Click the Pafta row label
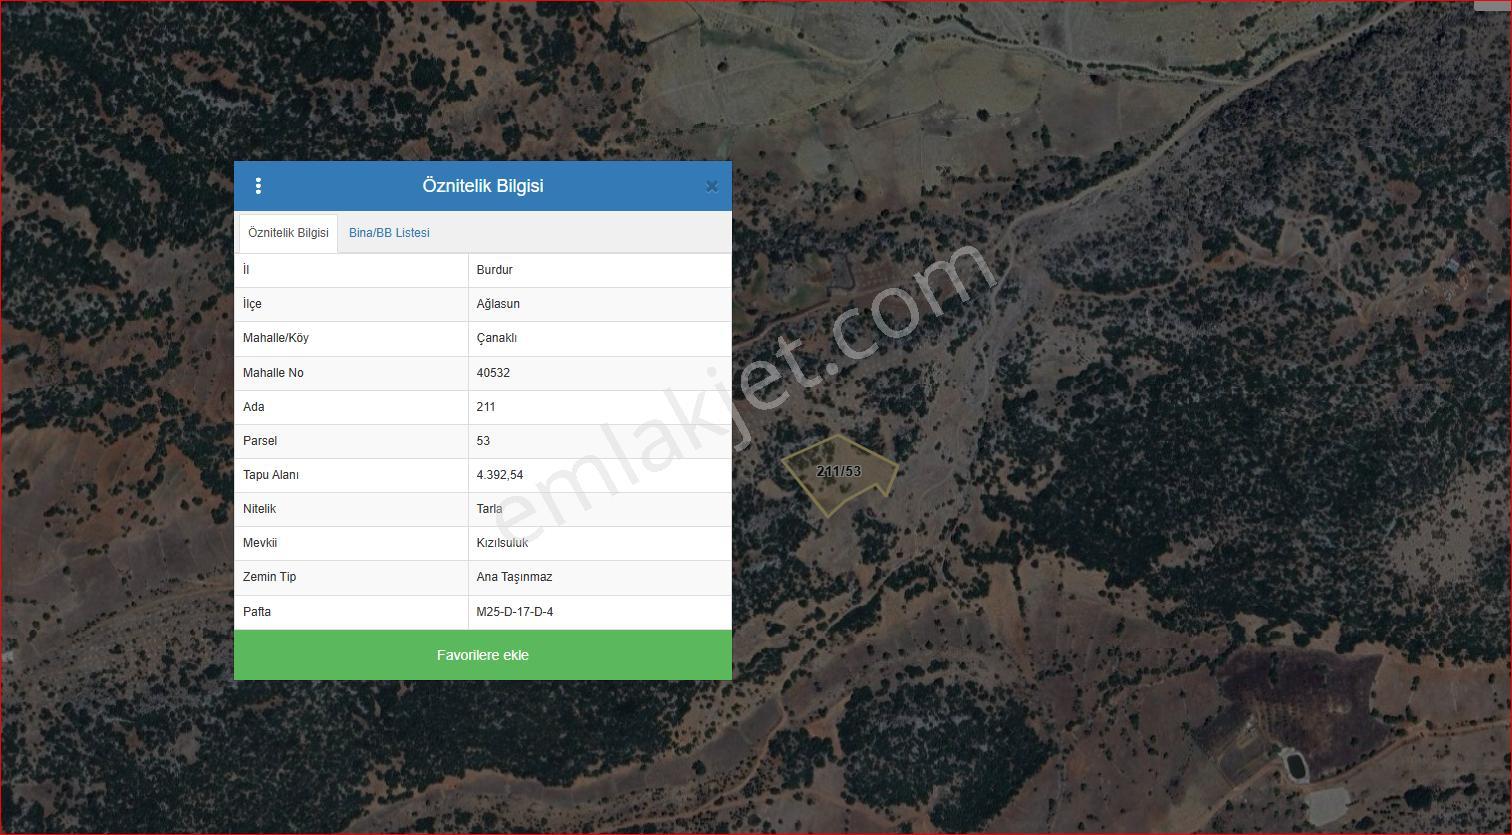Image resolution: width=1512 pixels, height=835 pixels. click(257, 612)
